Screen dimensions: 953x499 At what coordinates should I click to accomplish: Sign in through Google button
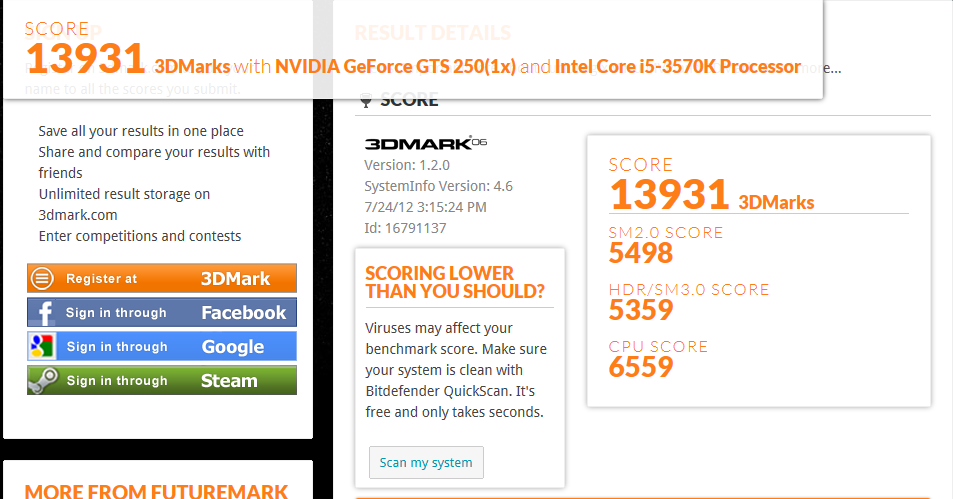coord(162,346)
